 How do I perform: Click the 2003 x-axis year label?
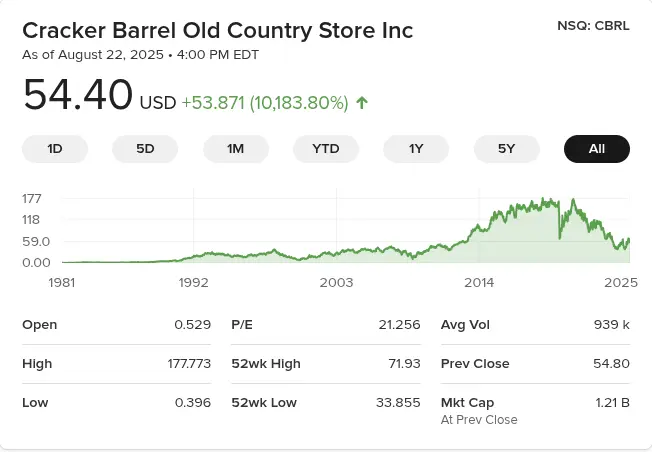pyautogui.click(x=337, y=283)
